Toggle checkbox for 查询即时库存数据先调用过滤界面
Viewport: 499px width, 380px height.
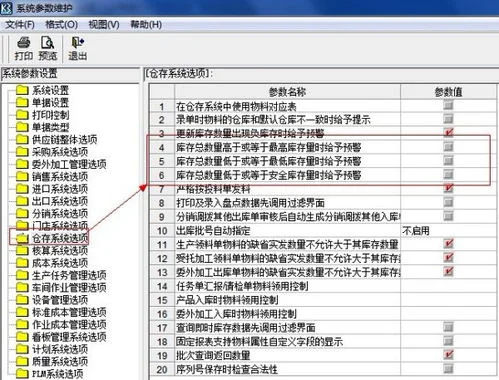tap(448, 327)
